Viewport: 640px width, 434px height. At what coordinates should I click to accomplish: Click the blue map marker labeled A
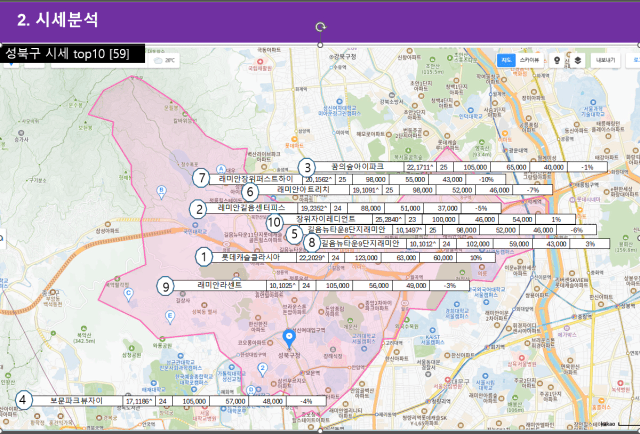tap(221, 170)
